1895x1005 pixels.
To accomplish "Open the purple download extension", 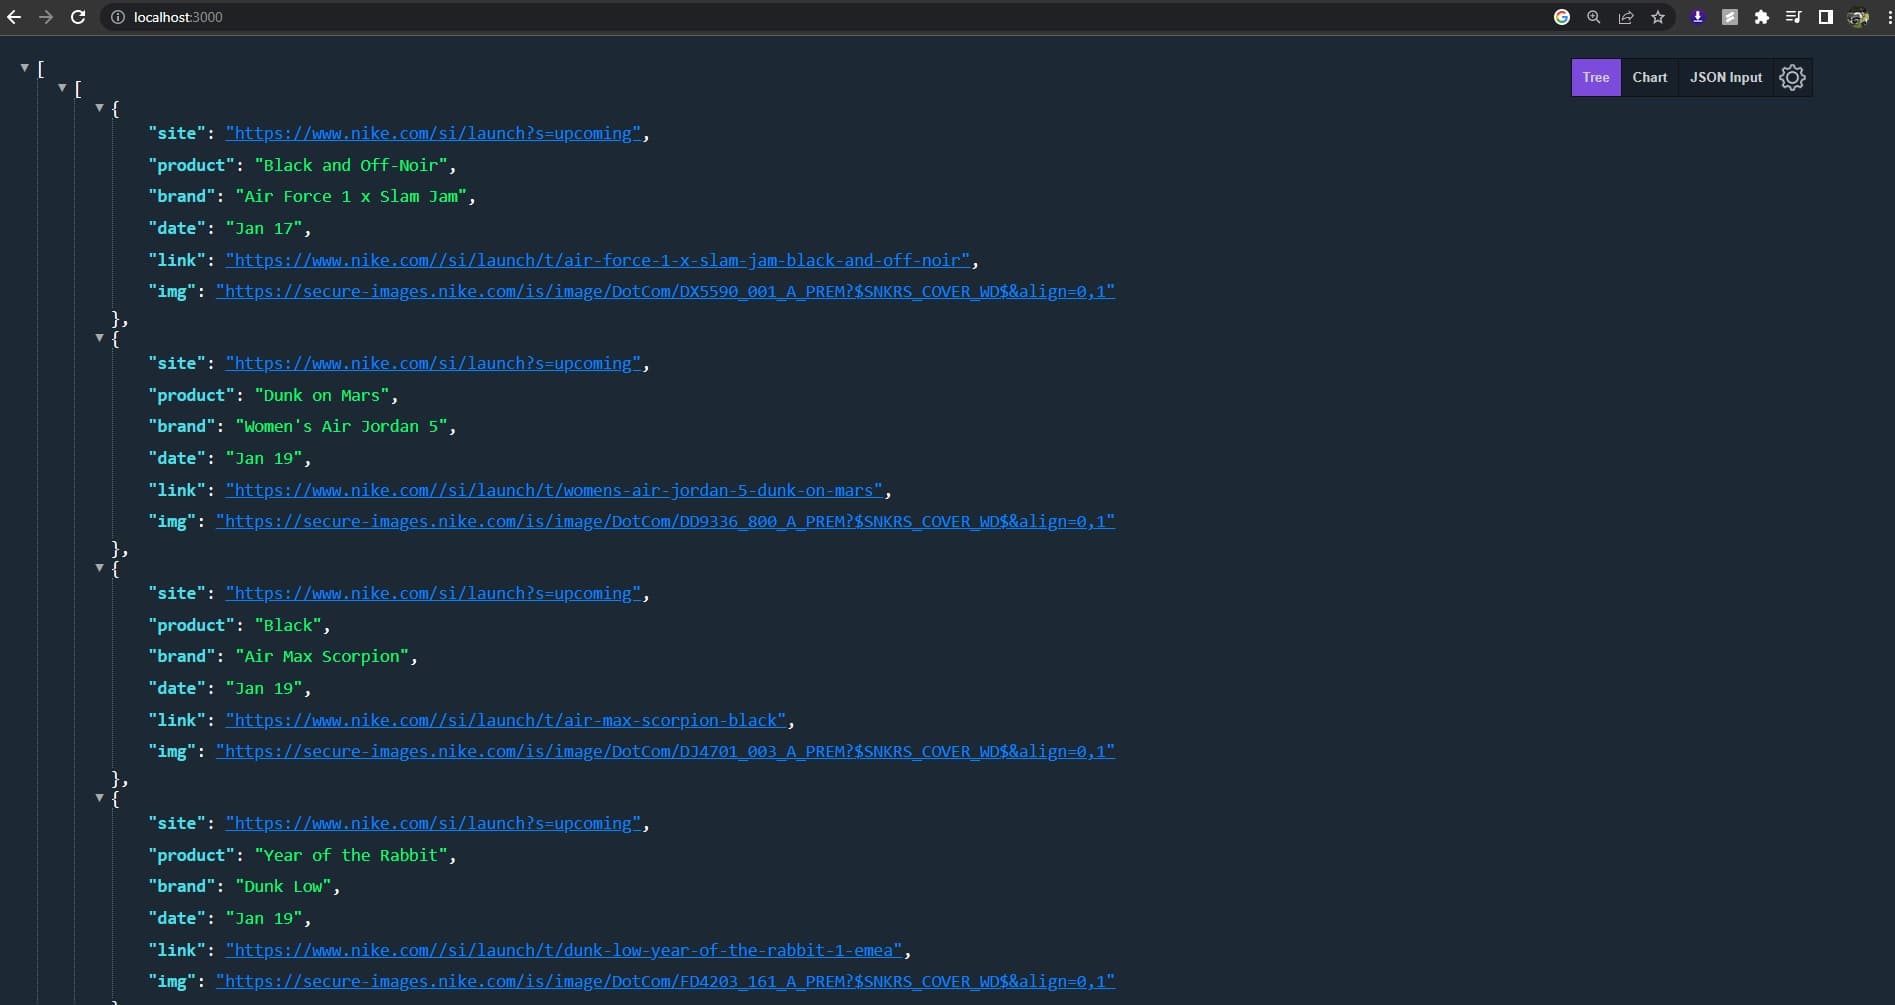I will [1697, 17].
